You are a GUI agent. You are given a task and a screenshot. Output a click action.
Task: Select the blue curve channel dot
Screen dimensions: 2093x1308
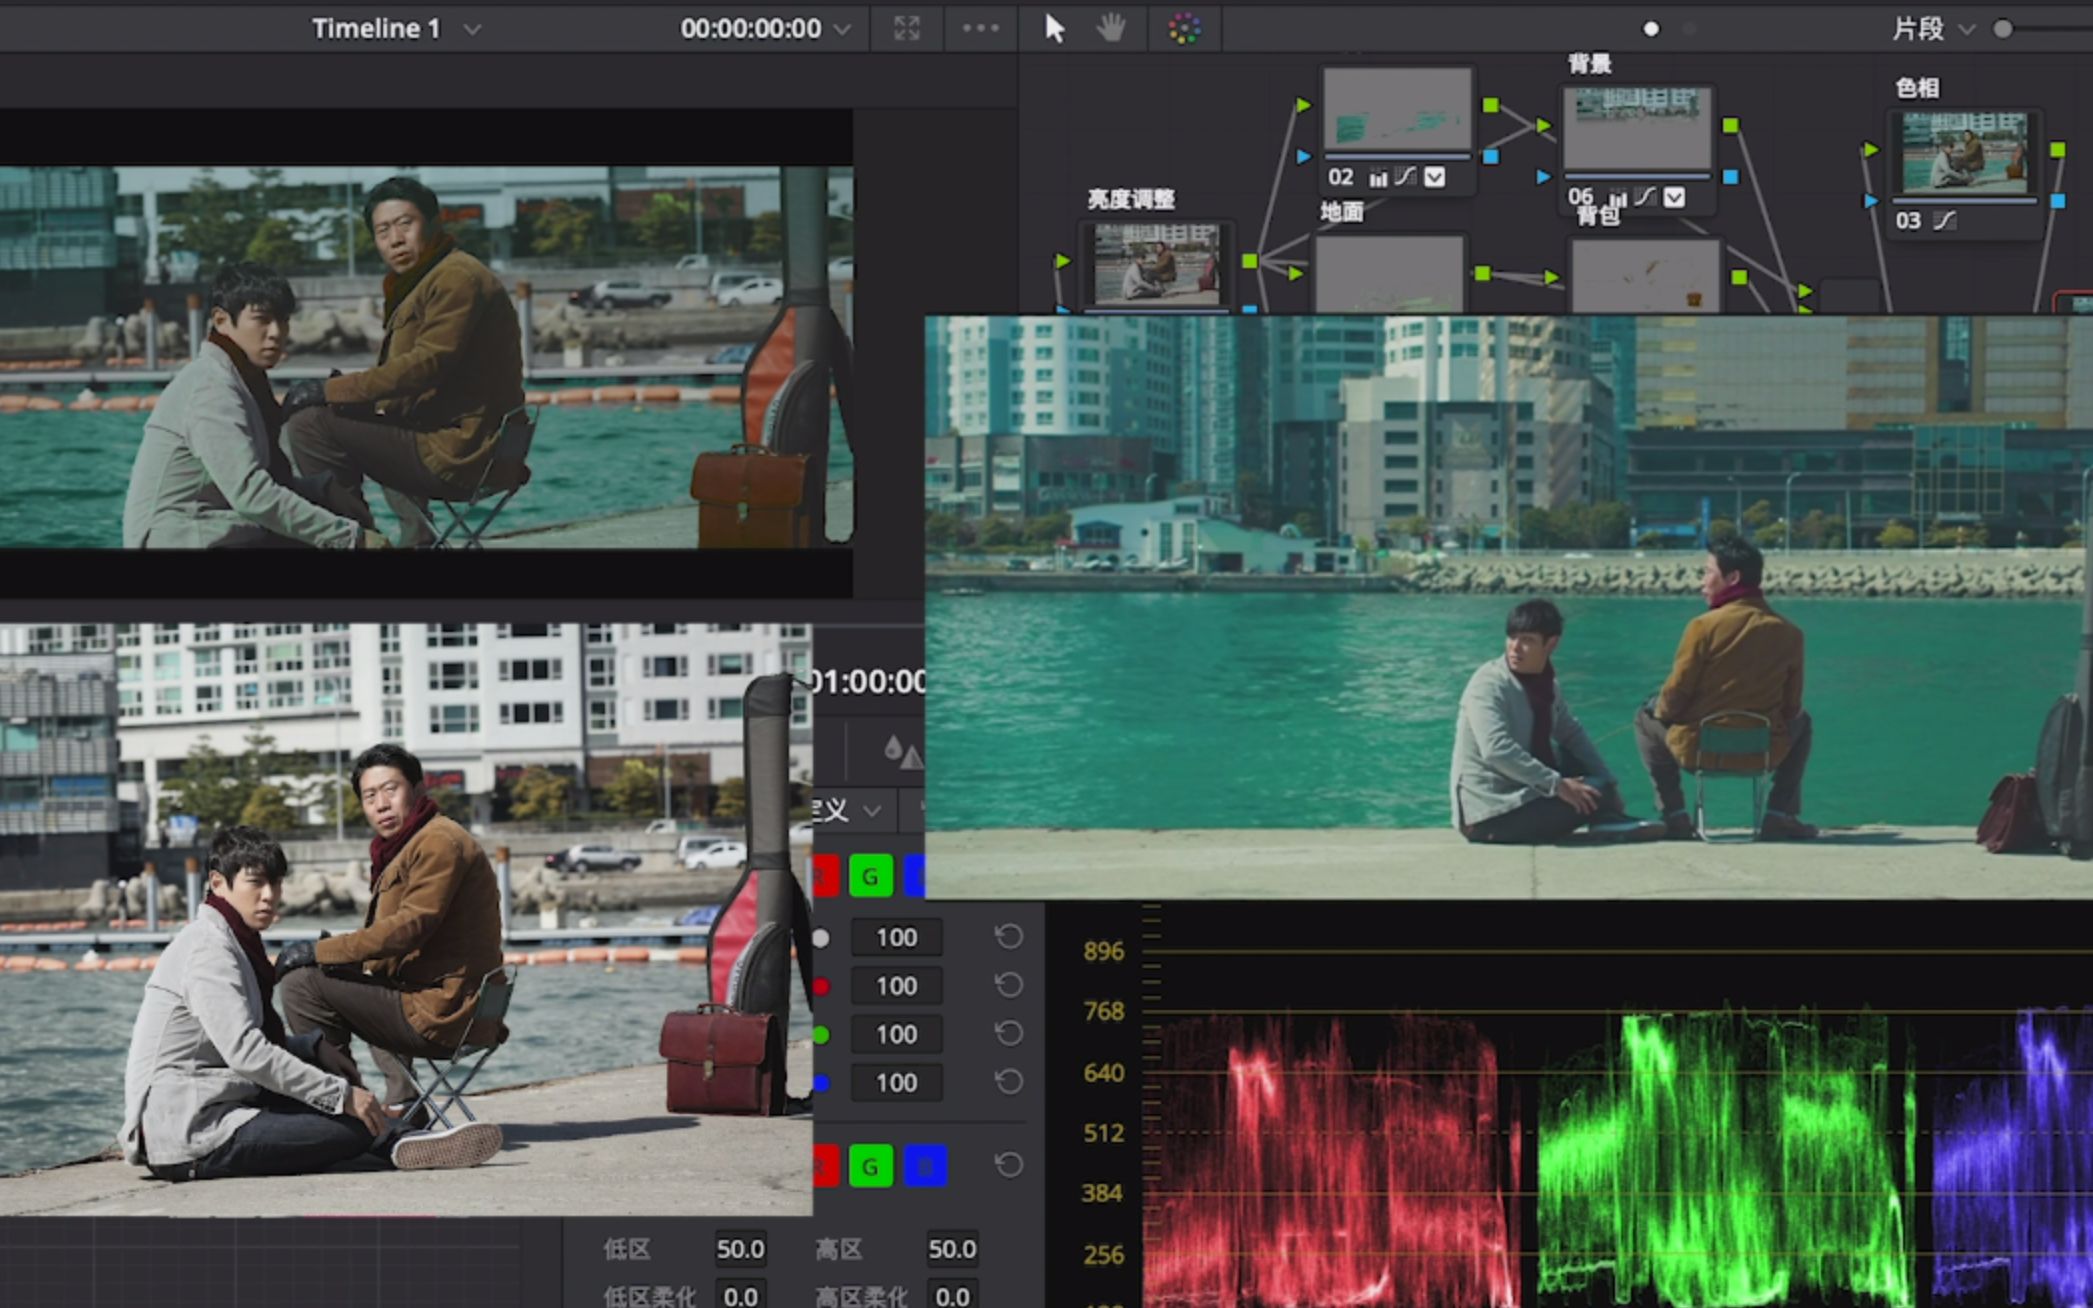click(x=821, y=1082)
